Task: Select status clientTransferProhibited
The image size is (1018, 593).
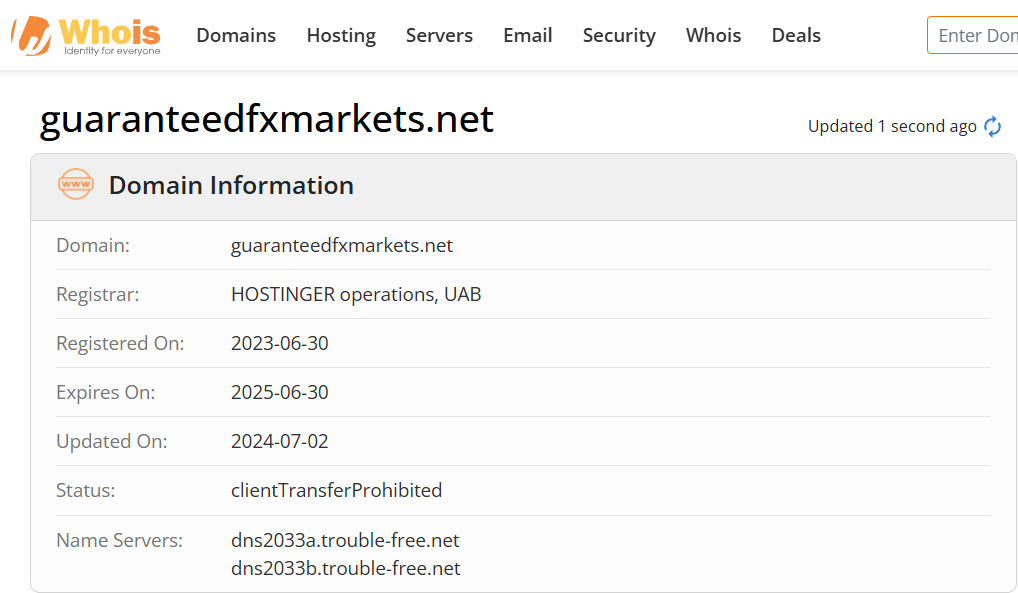Action: coord(336,490)
